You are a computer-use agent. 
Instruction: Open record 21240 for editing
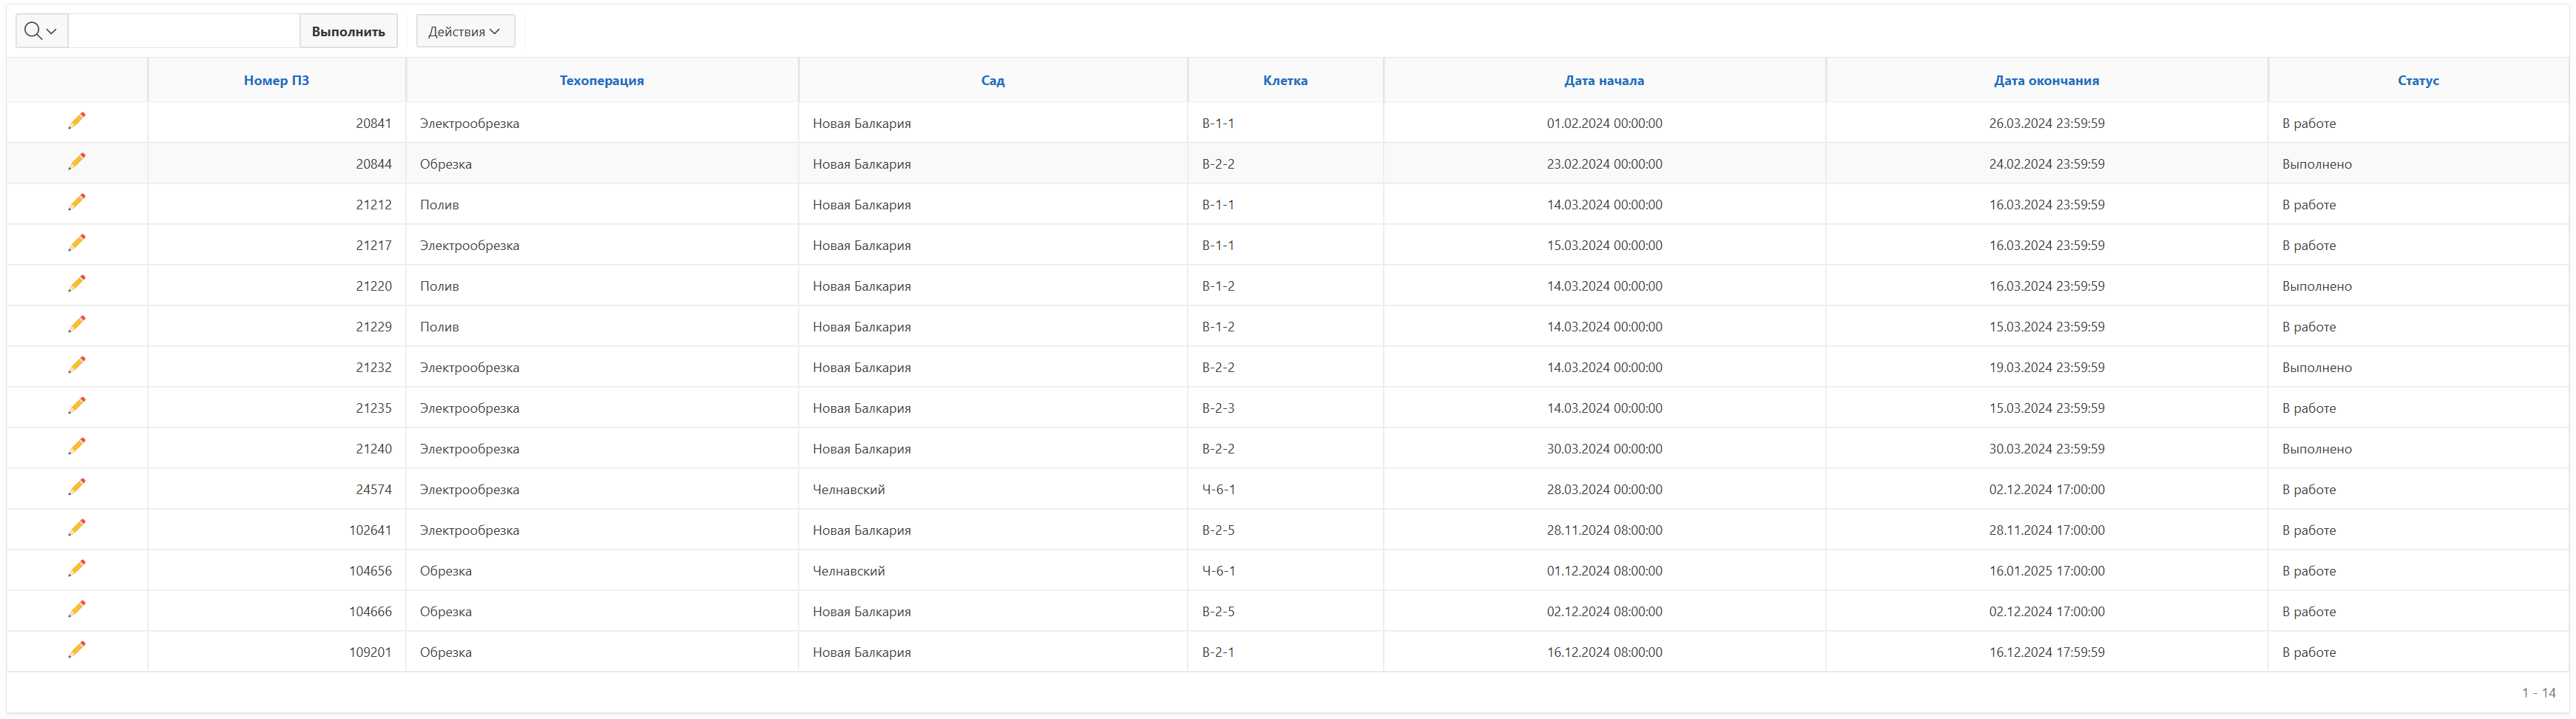coord(77,447)
